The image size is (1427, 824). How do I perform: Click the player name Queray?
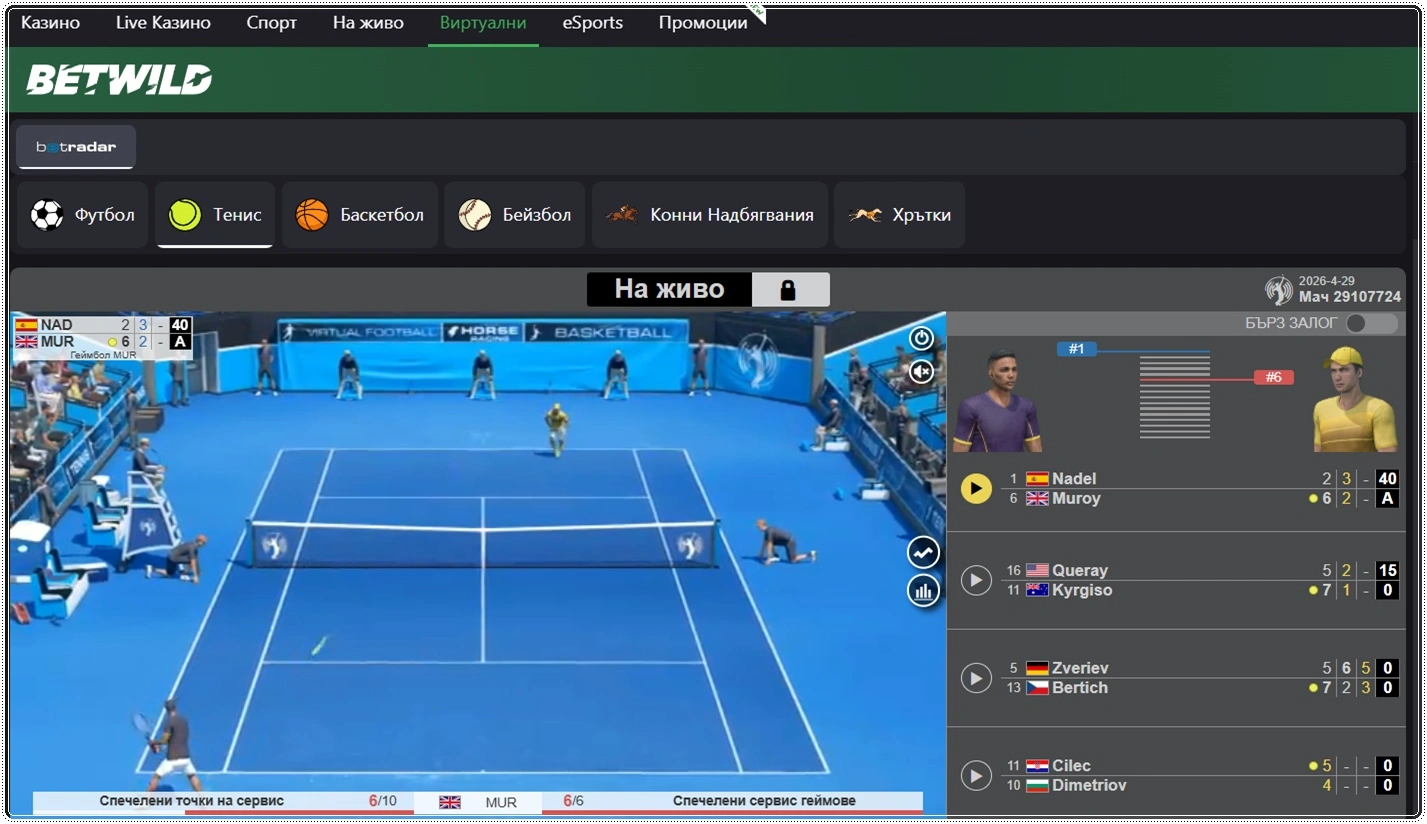pos(1080,571)
